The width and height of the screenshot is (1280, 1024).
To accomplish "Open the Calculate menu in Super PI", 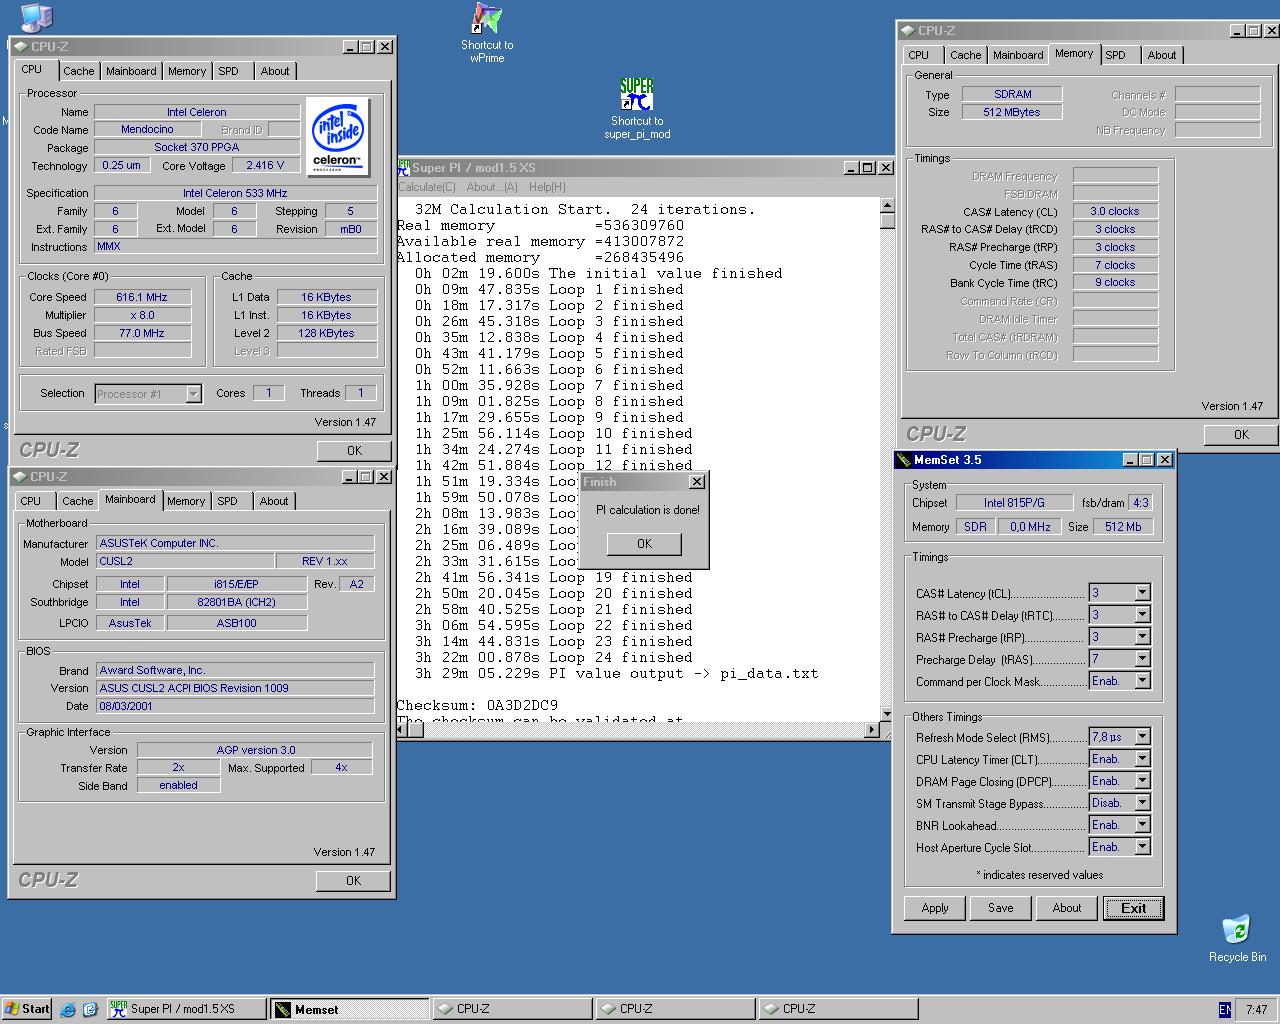I will (427, 187).
